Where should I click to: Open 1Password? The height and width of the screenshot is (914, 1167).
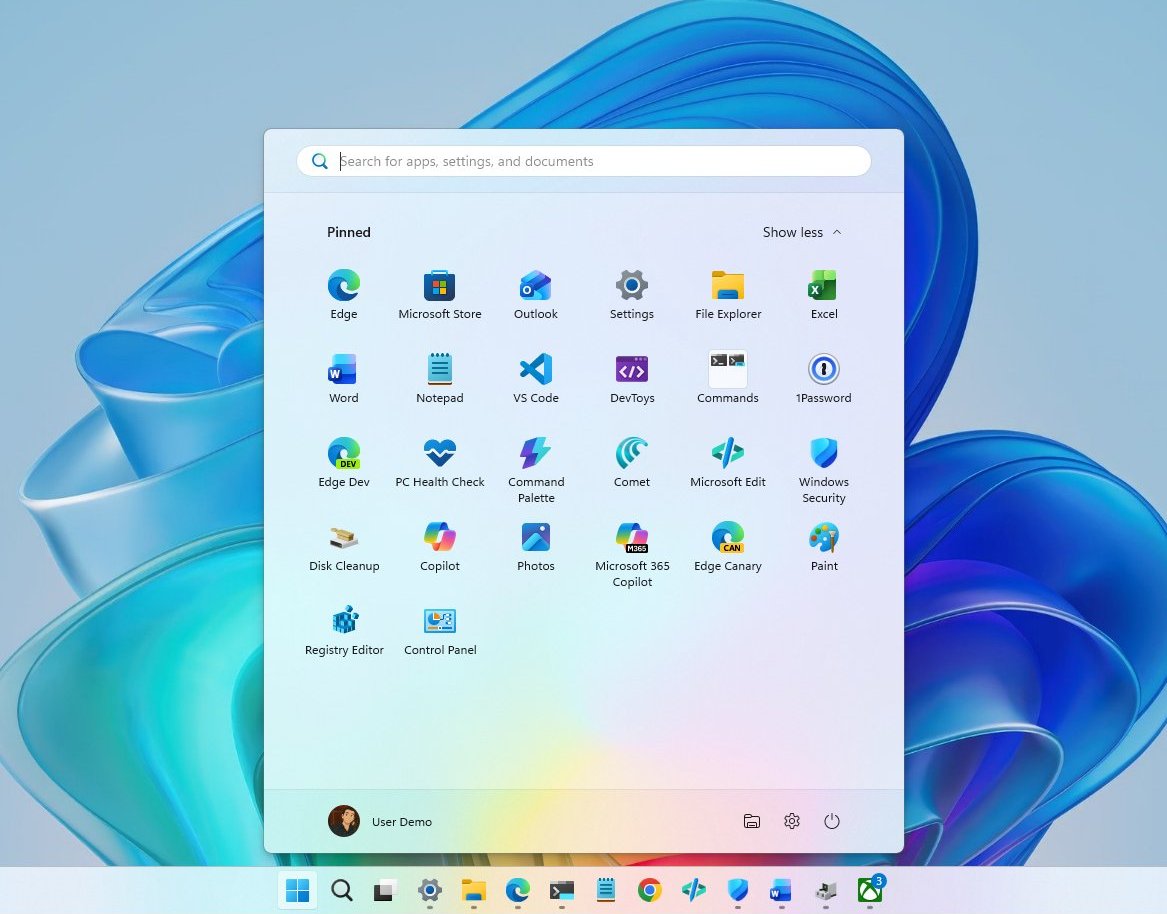pyautogui.click(x=823, y=369)
